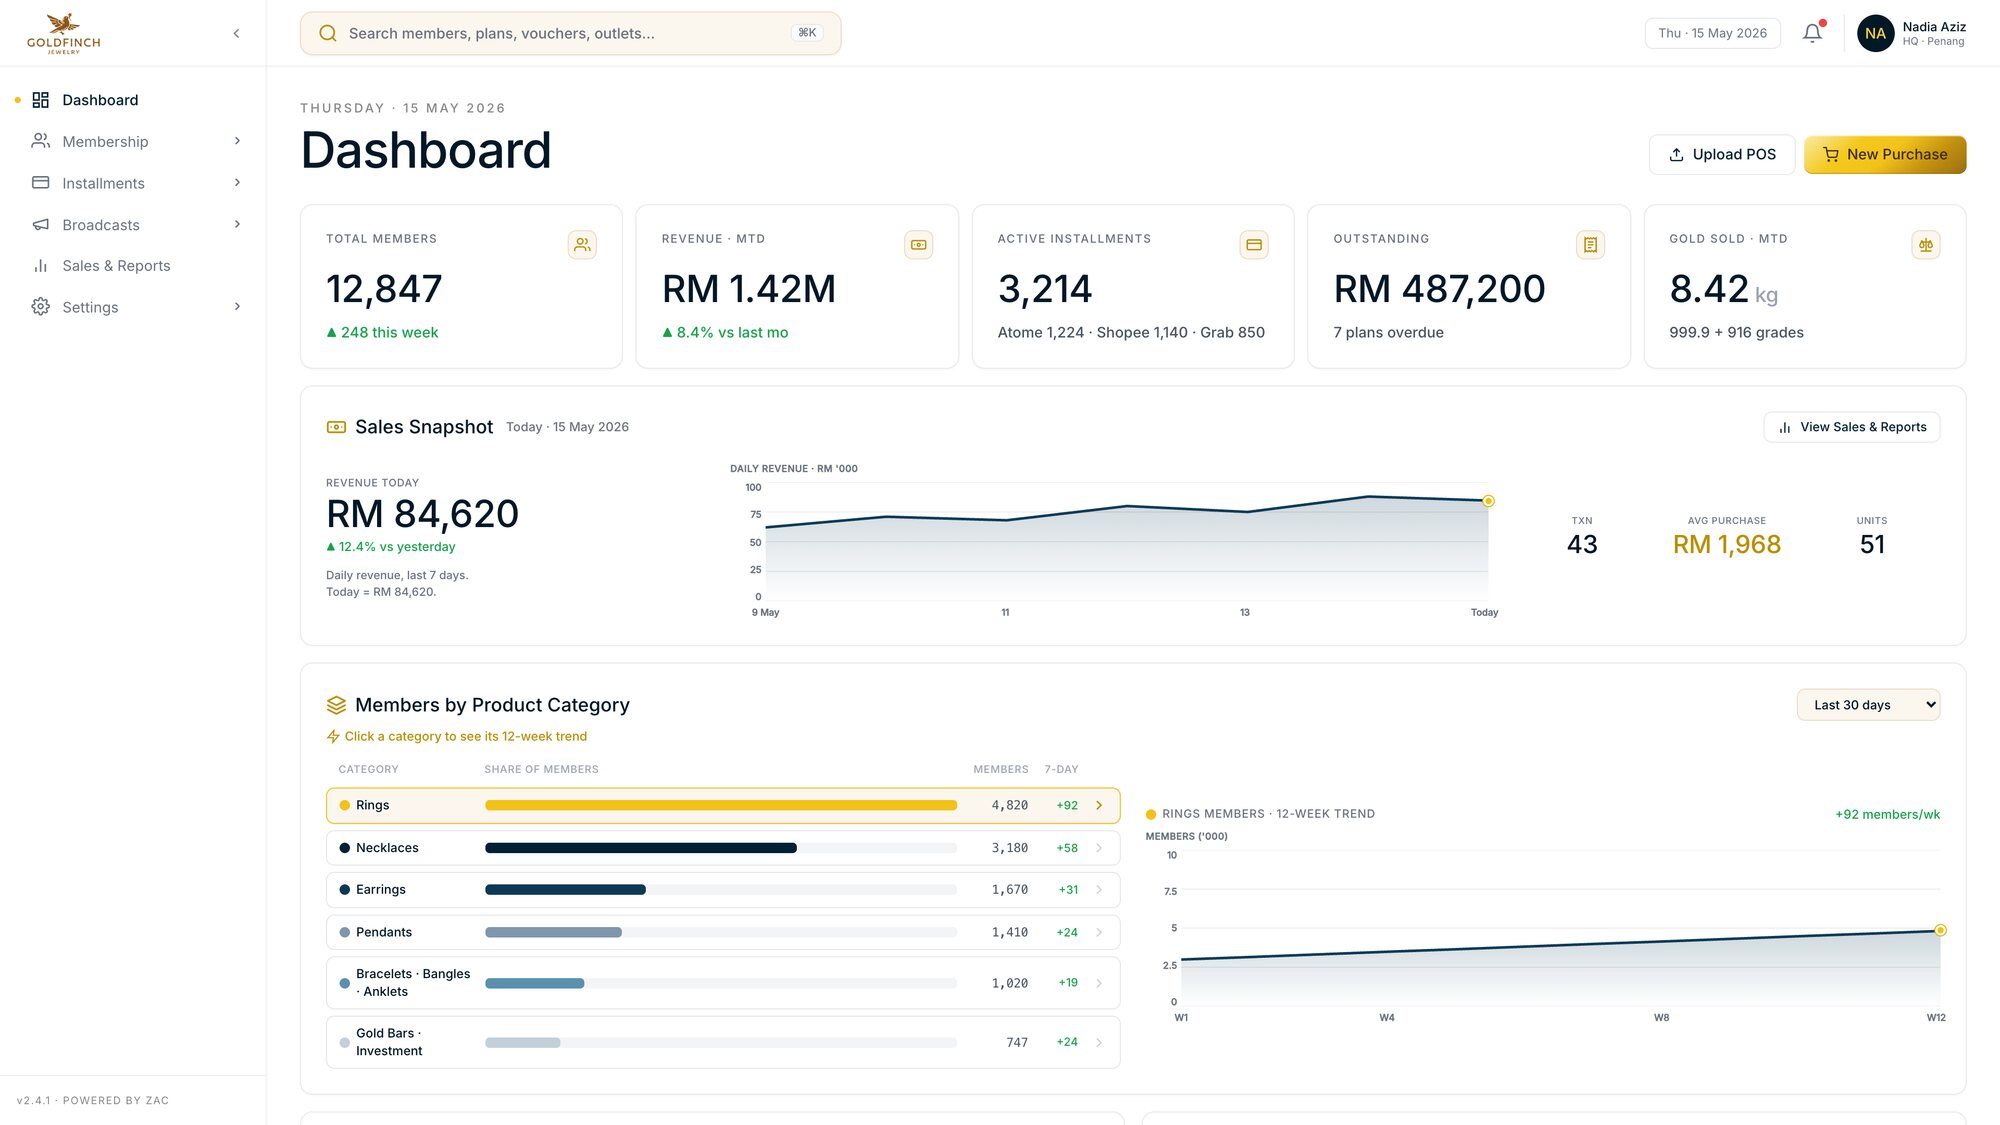This screenshot has height=1125, width=2000.
Task: Click the W12 endpoint on trend chart
Action: coord(1940,930)
